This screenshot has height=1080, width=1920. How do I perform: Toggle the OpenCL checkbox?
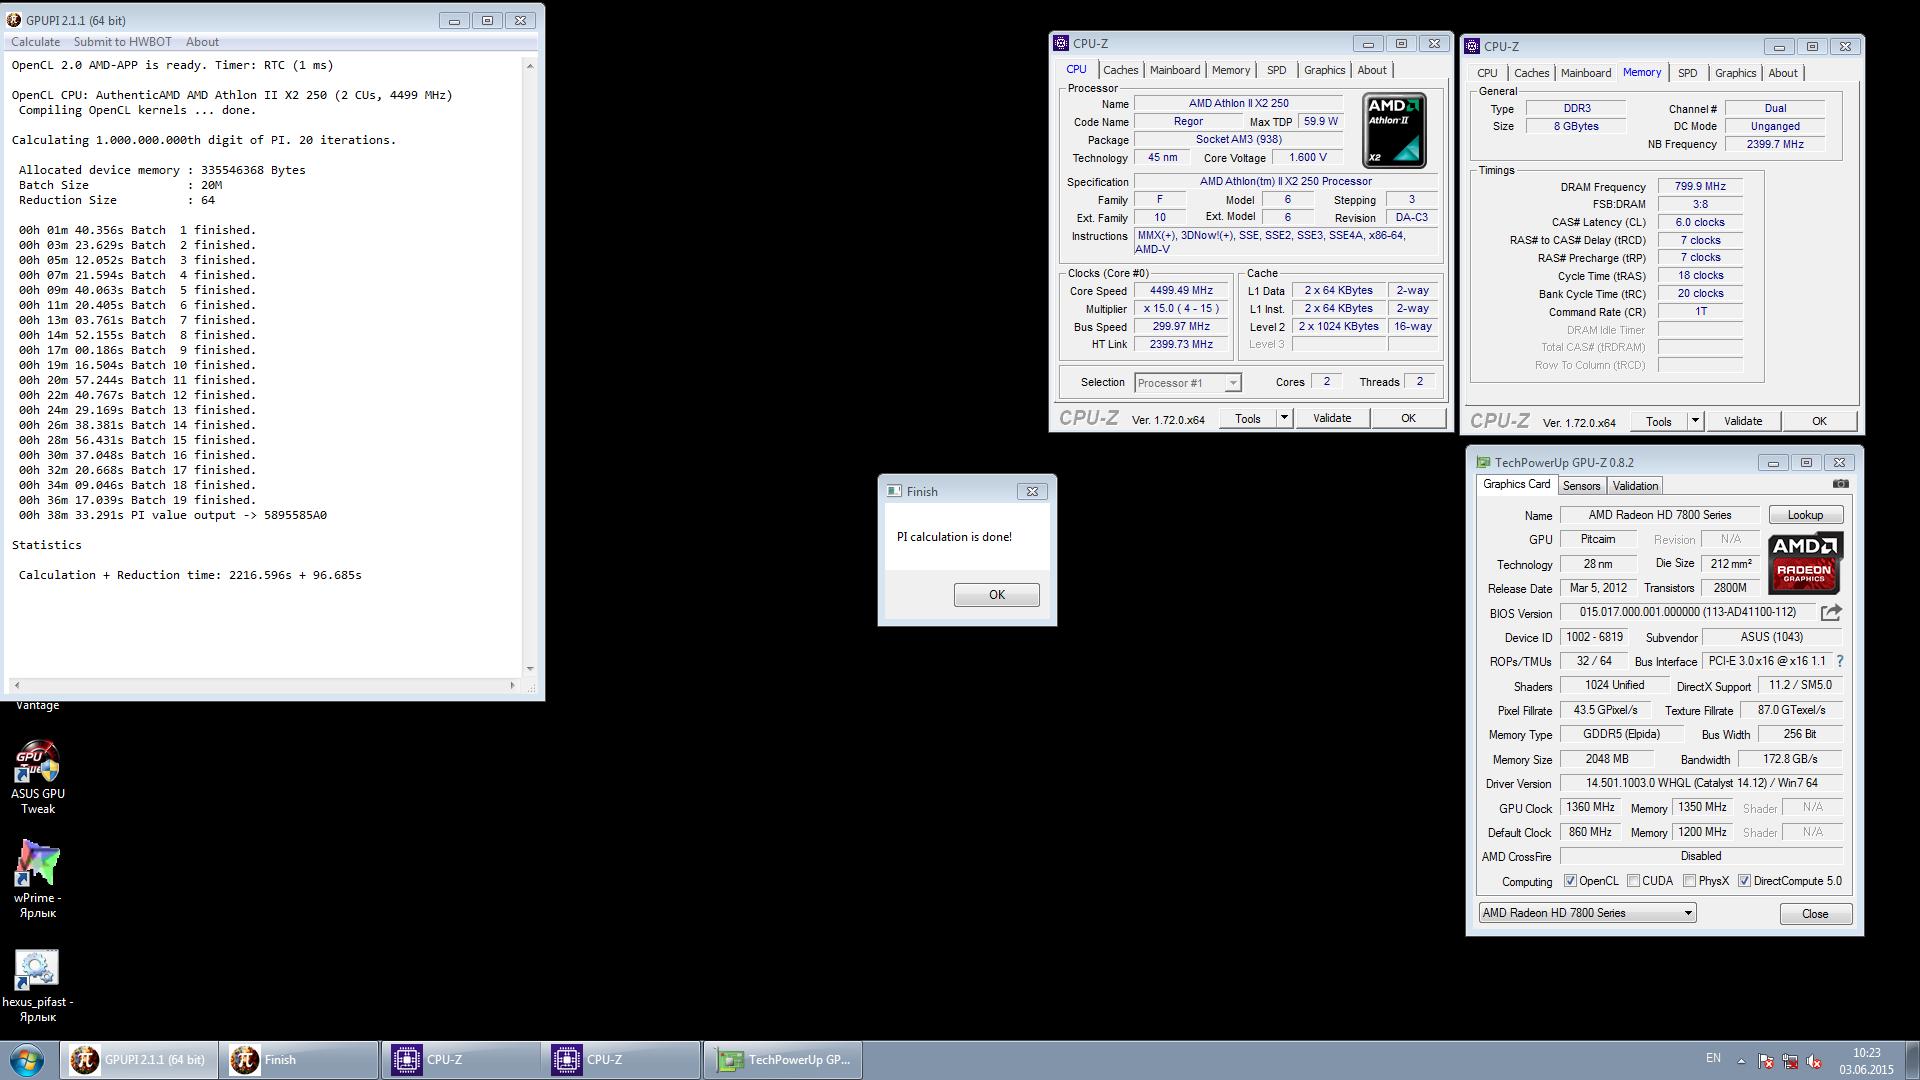coord(1570,881)
